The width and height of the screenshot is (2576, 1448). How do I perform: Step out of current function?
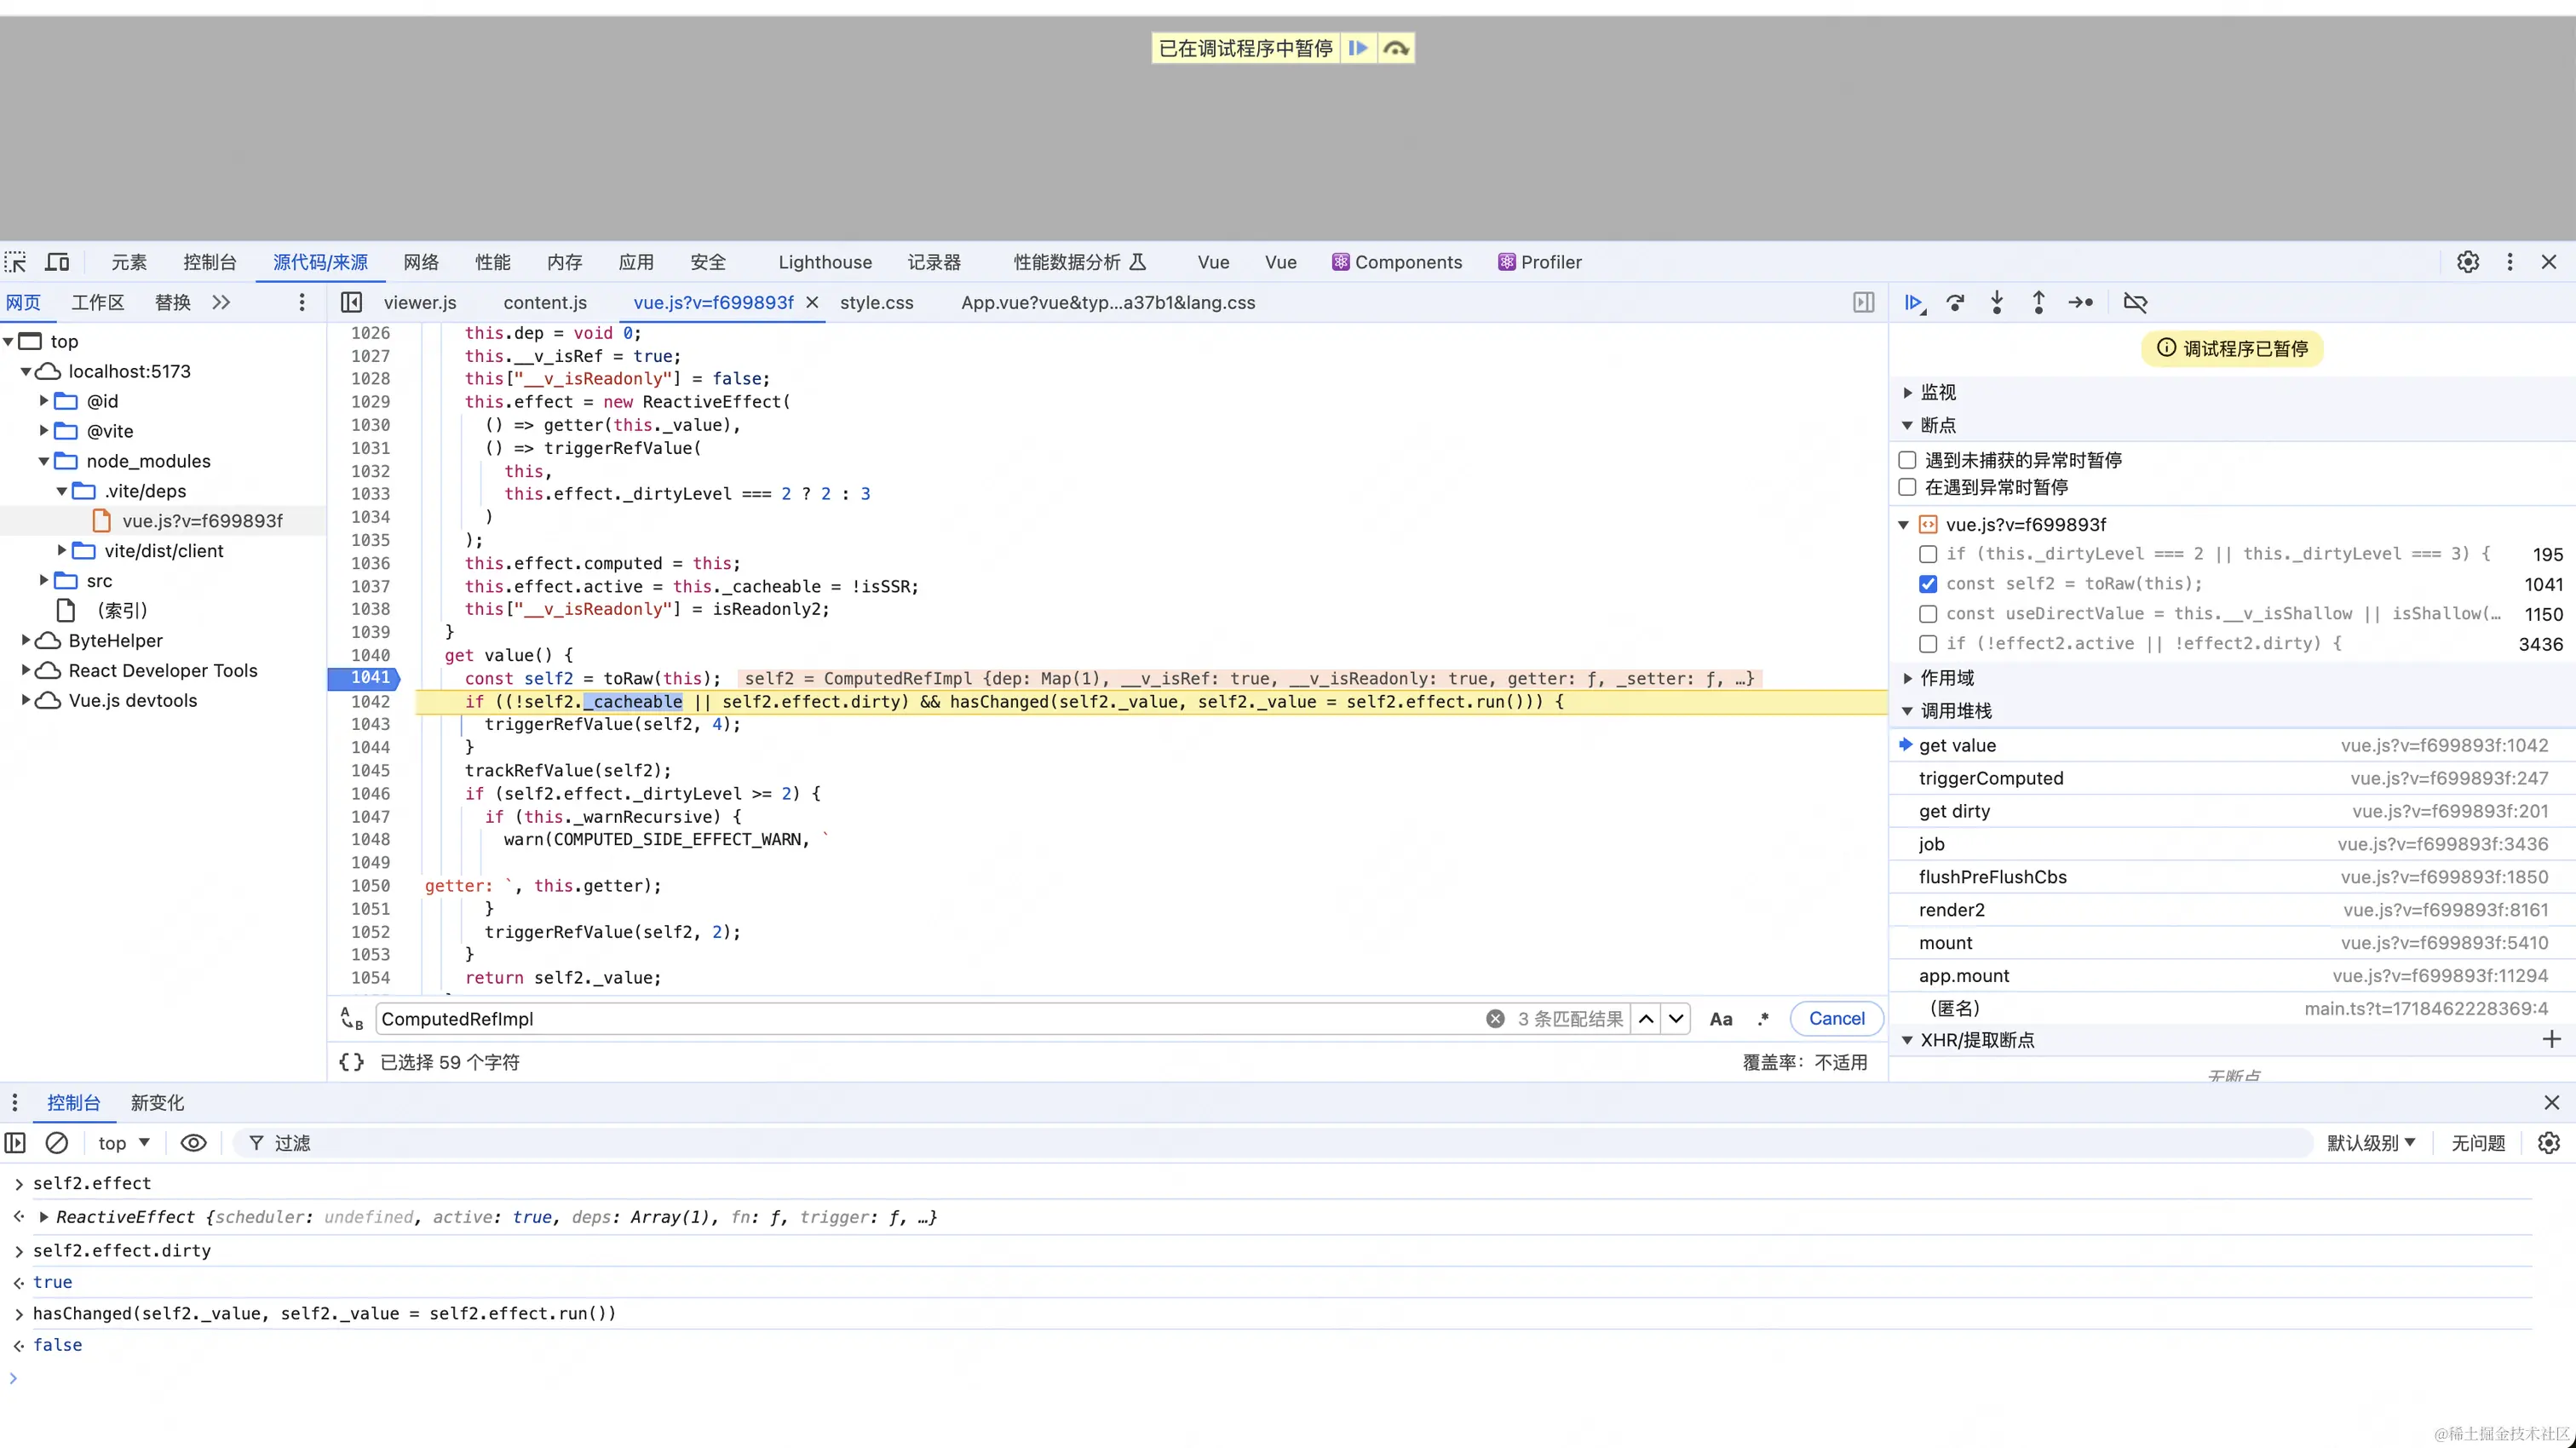[2038, 302]
